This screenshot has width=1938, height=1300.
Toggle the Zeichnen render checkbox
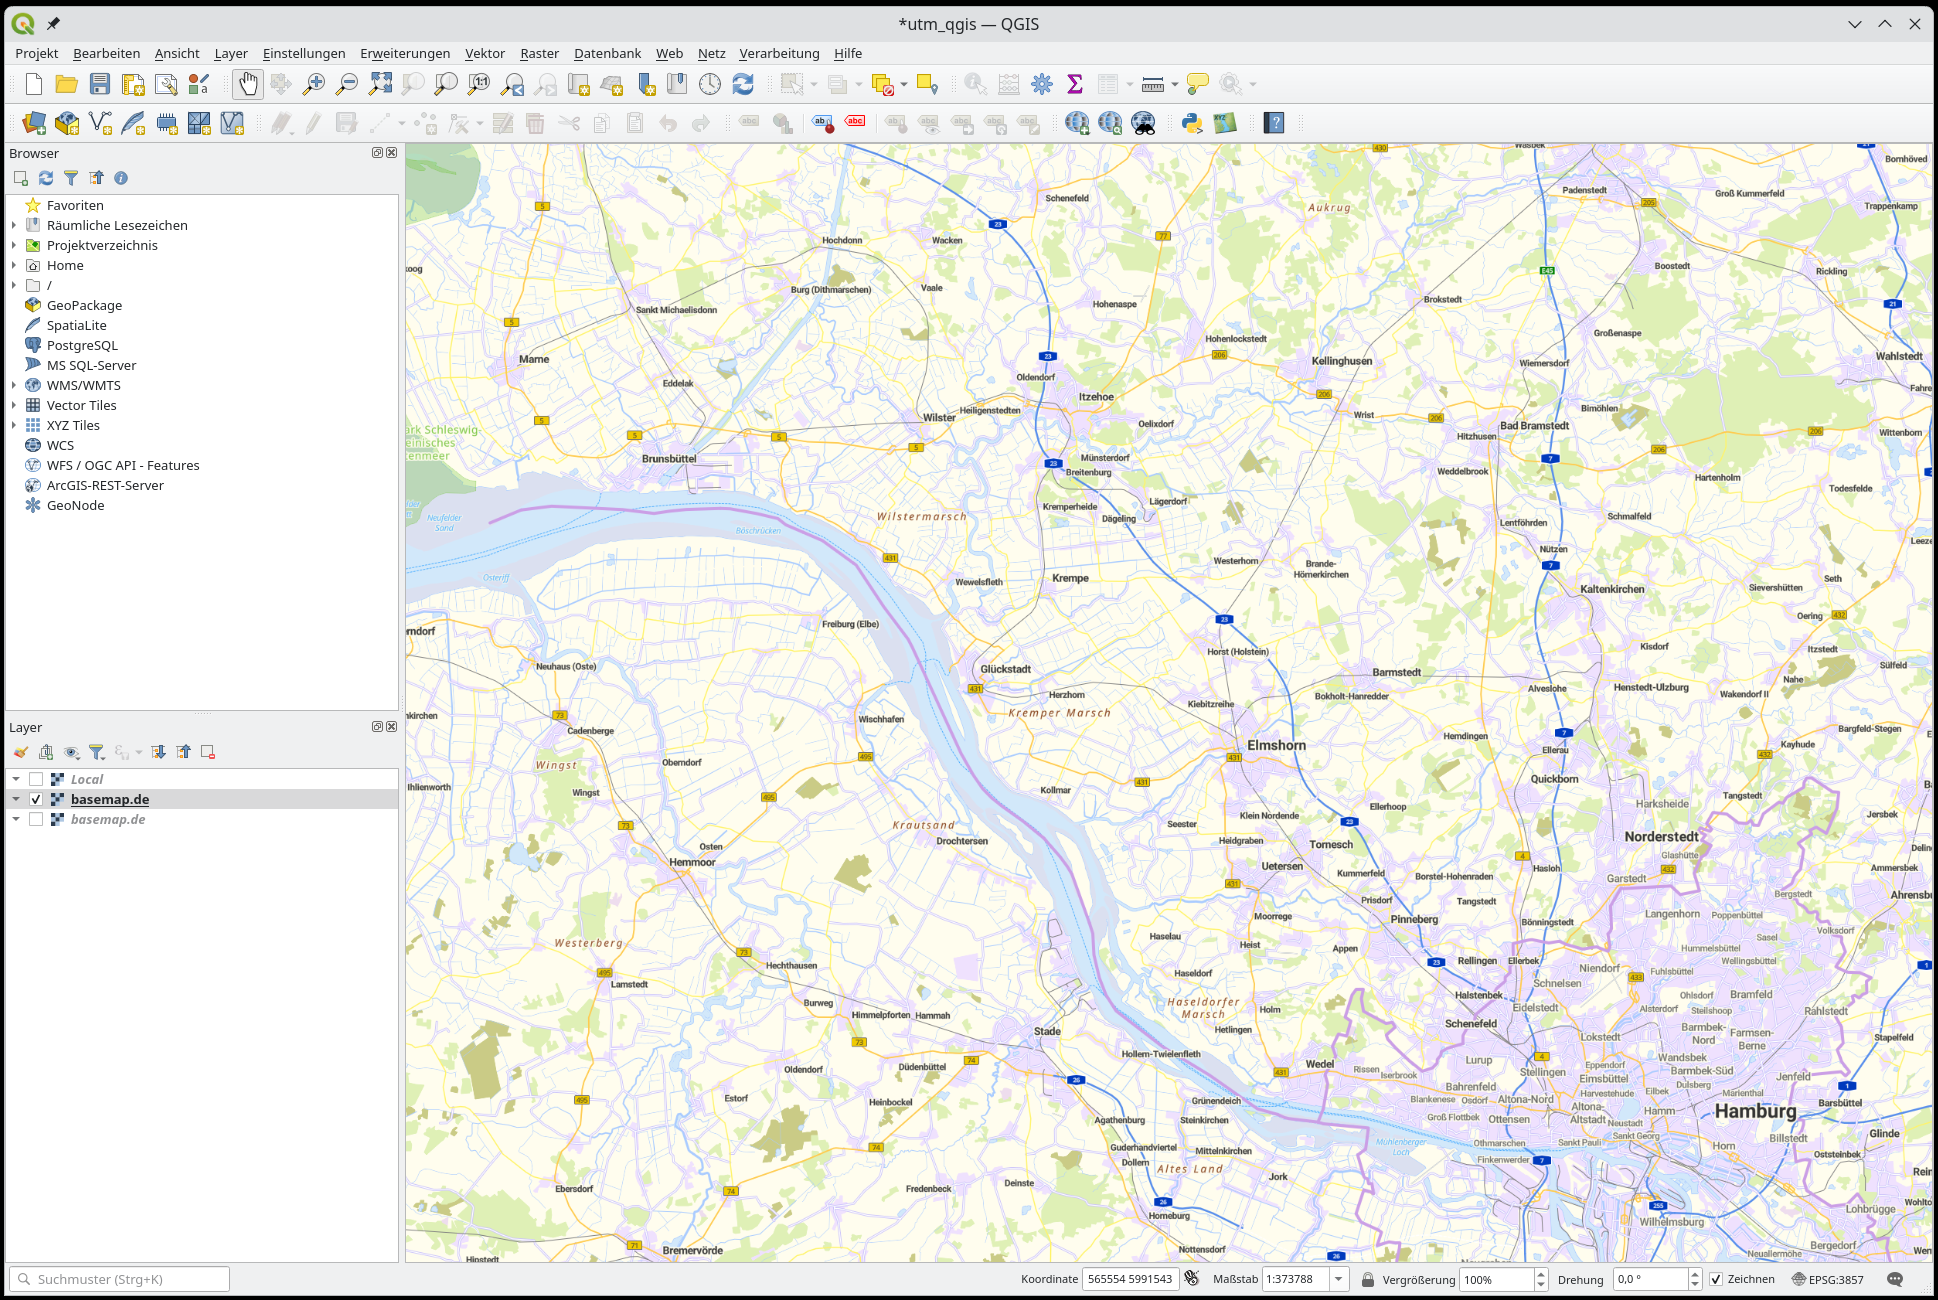tap(1716, 1279)
